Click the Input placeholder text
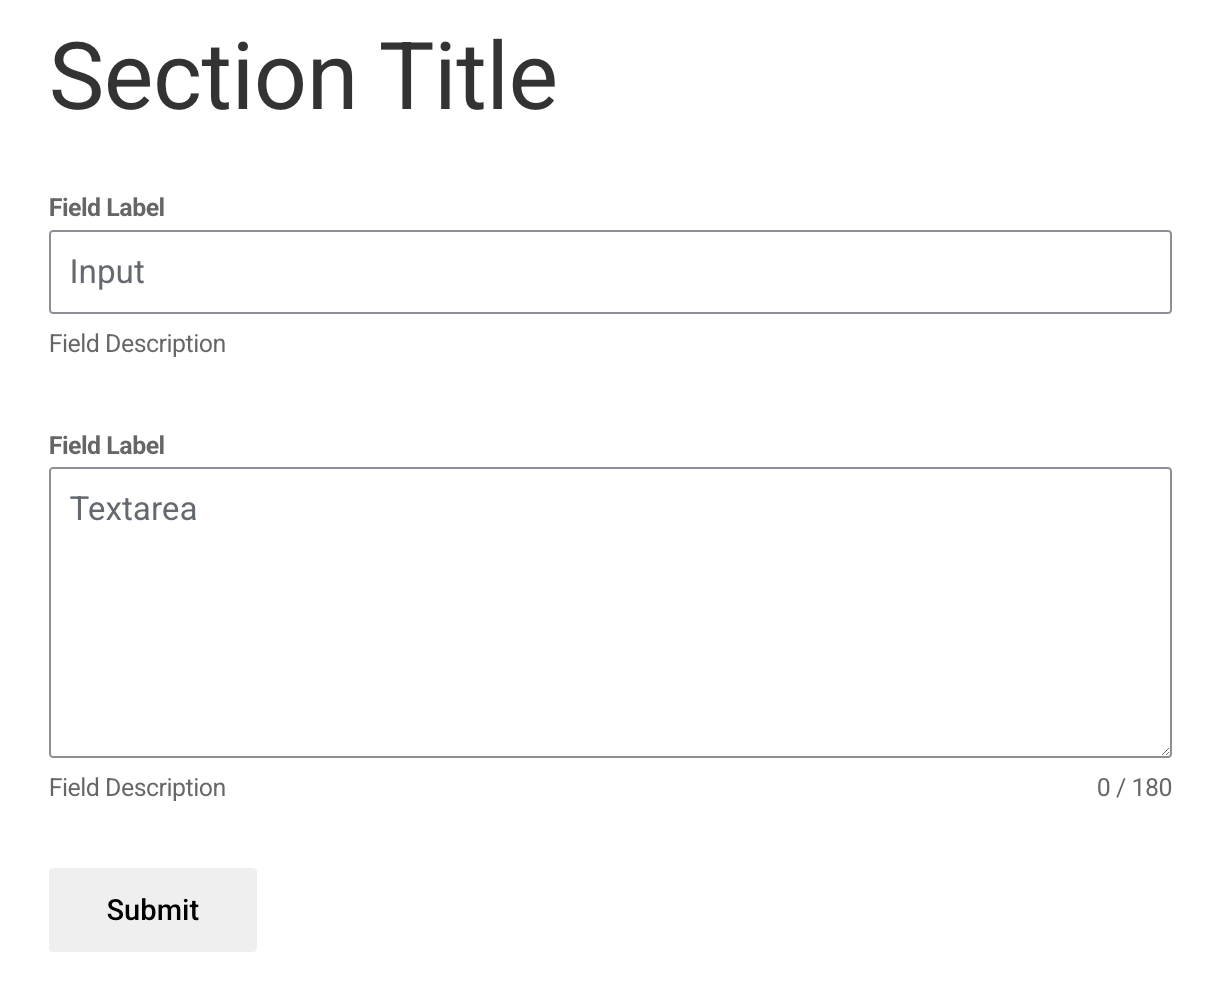 pyautogui.click(x=106, y=271)
